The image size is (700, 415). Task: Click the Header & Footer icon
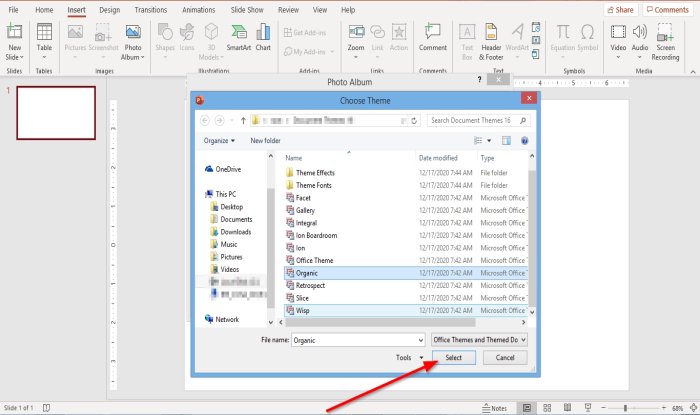491,32
